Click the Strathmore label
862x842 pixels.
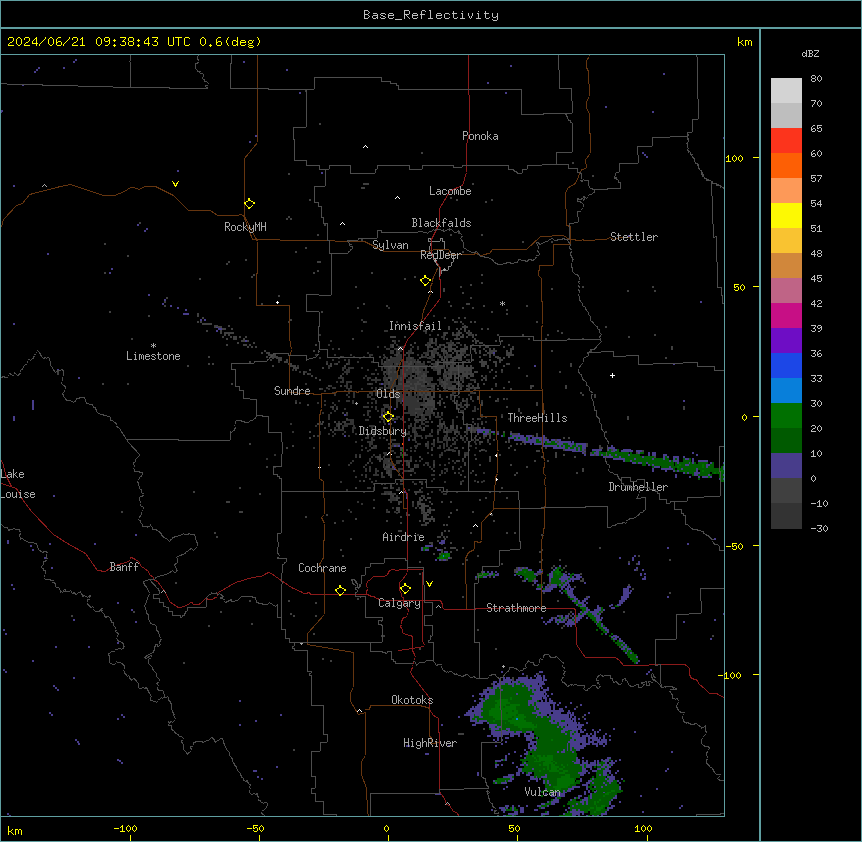[x=516, y=608]
